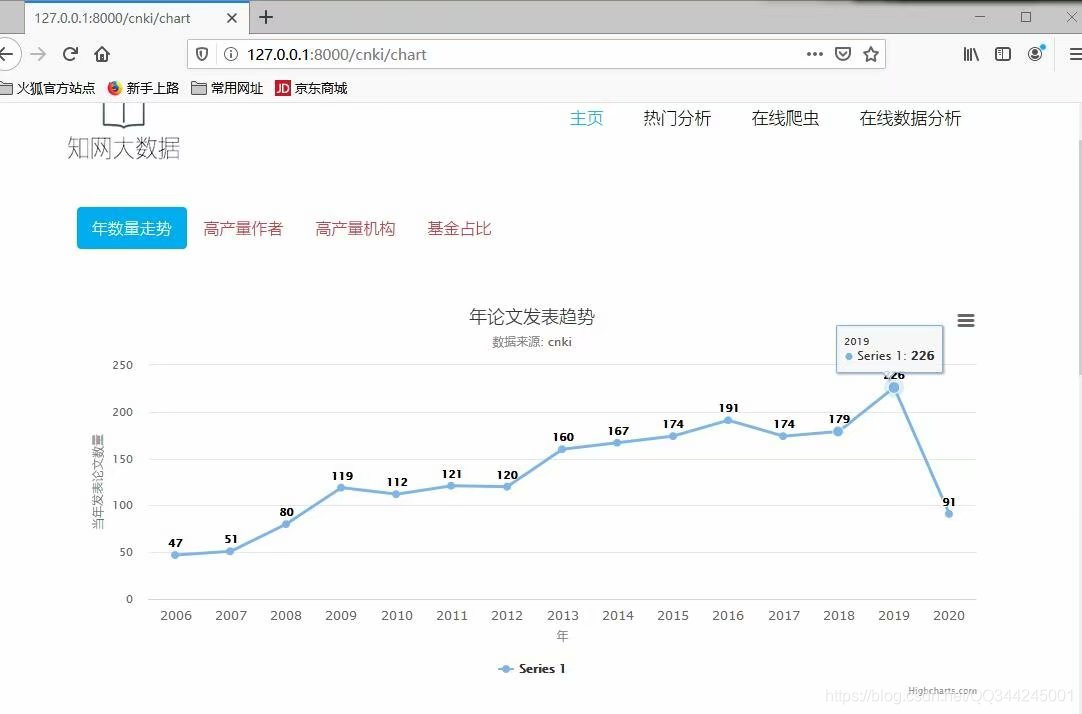This screenshot has width=1082, height=714.
Task: Open the 火狐官方站点 bookmark
Action: click(48, 88)
